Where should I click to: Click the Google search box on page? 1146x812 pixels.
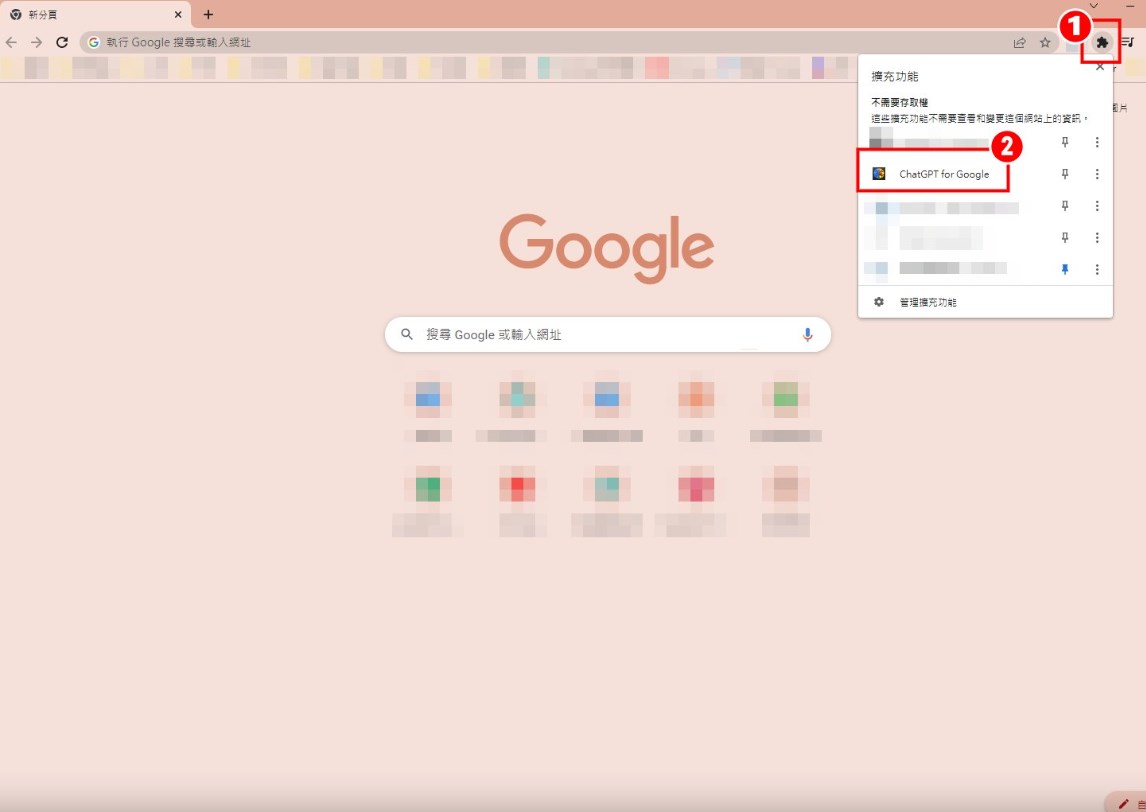pyautogui.click(x=600, y=335)
